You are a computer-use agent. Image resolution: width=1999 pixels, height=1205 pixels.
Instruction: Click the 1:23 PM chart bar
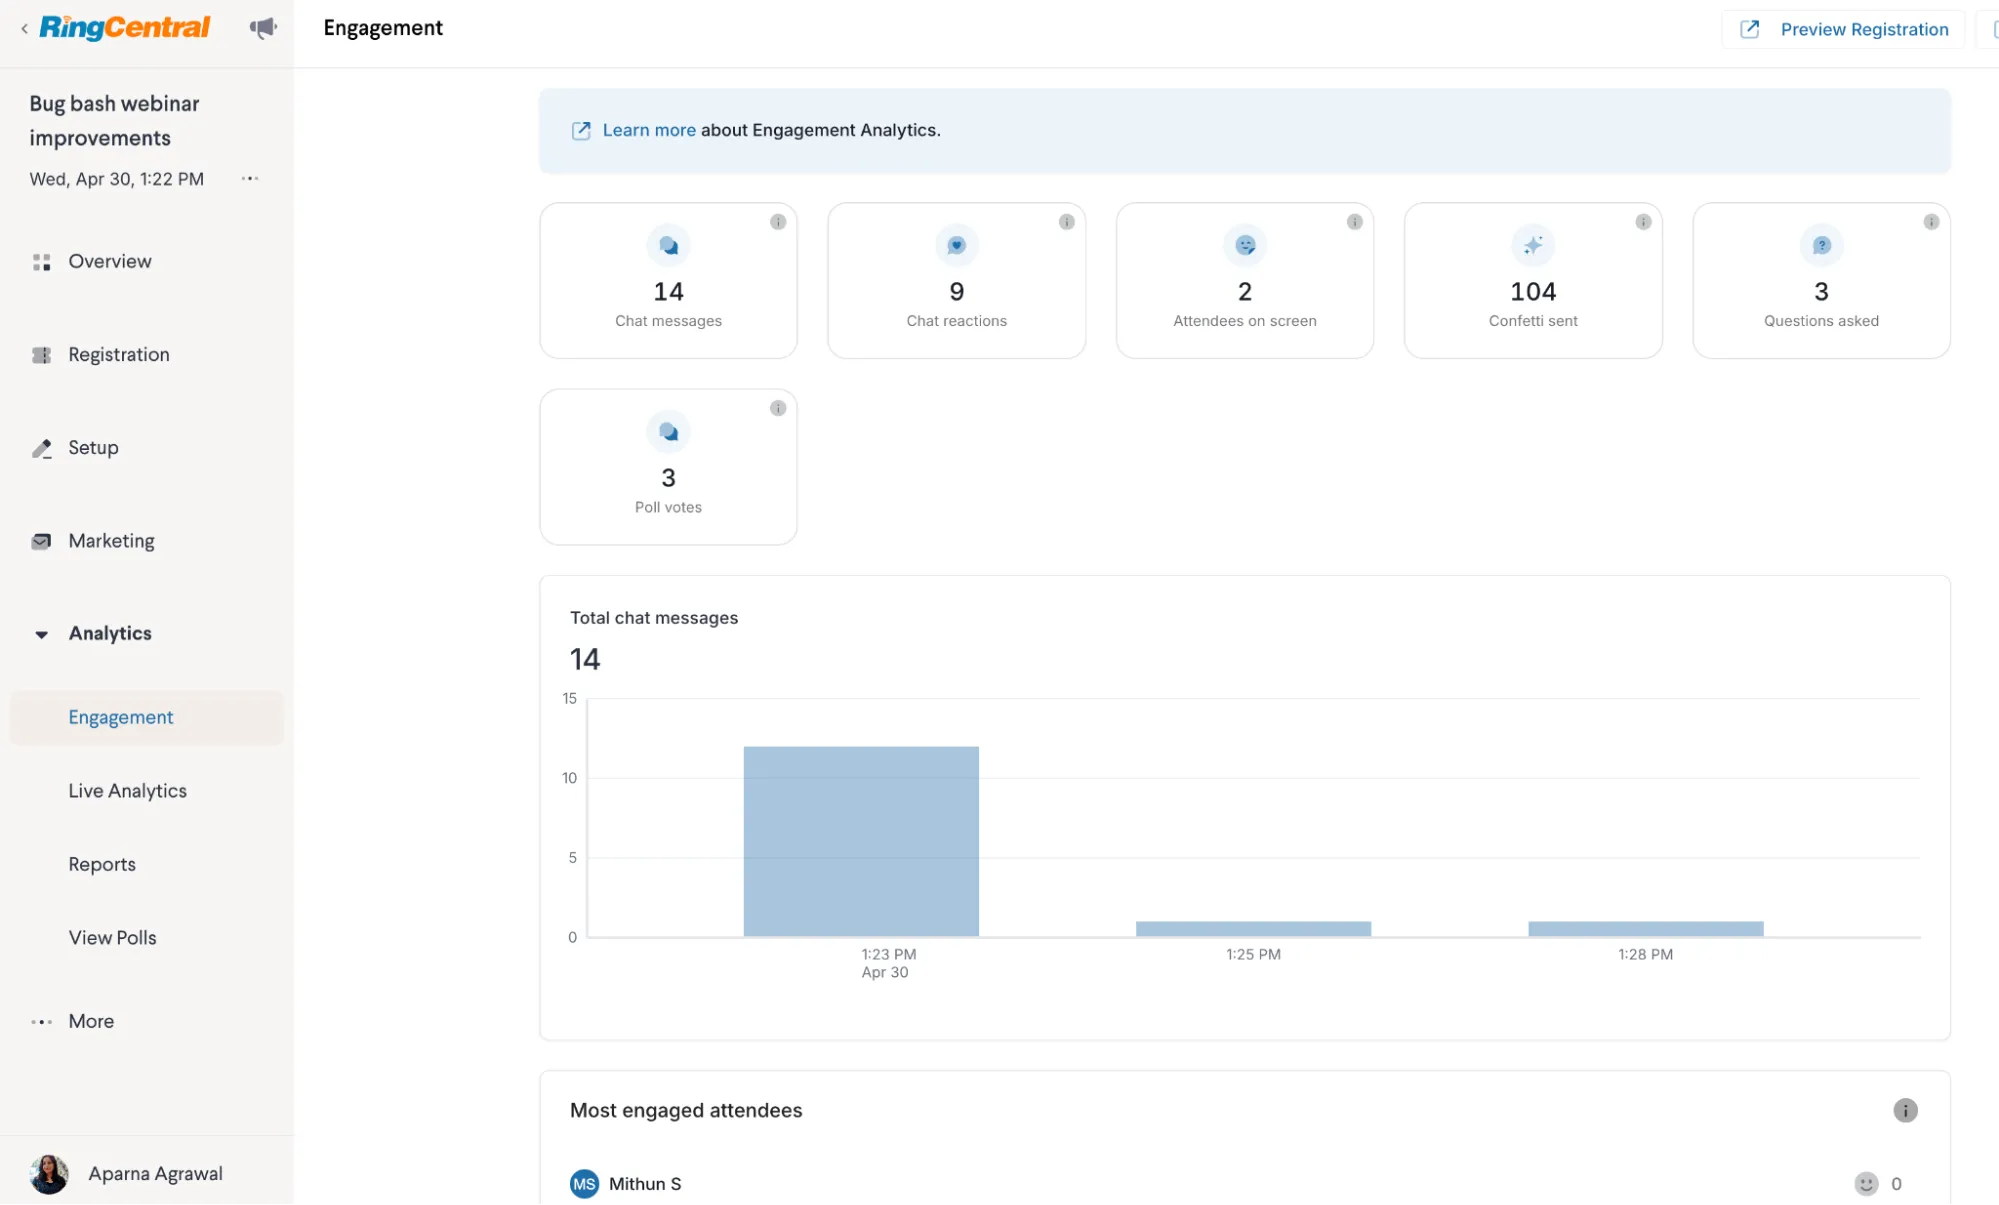[x=861, y=841]
